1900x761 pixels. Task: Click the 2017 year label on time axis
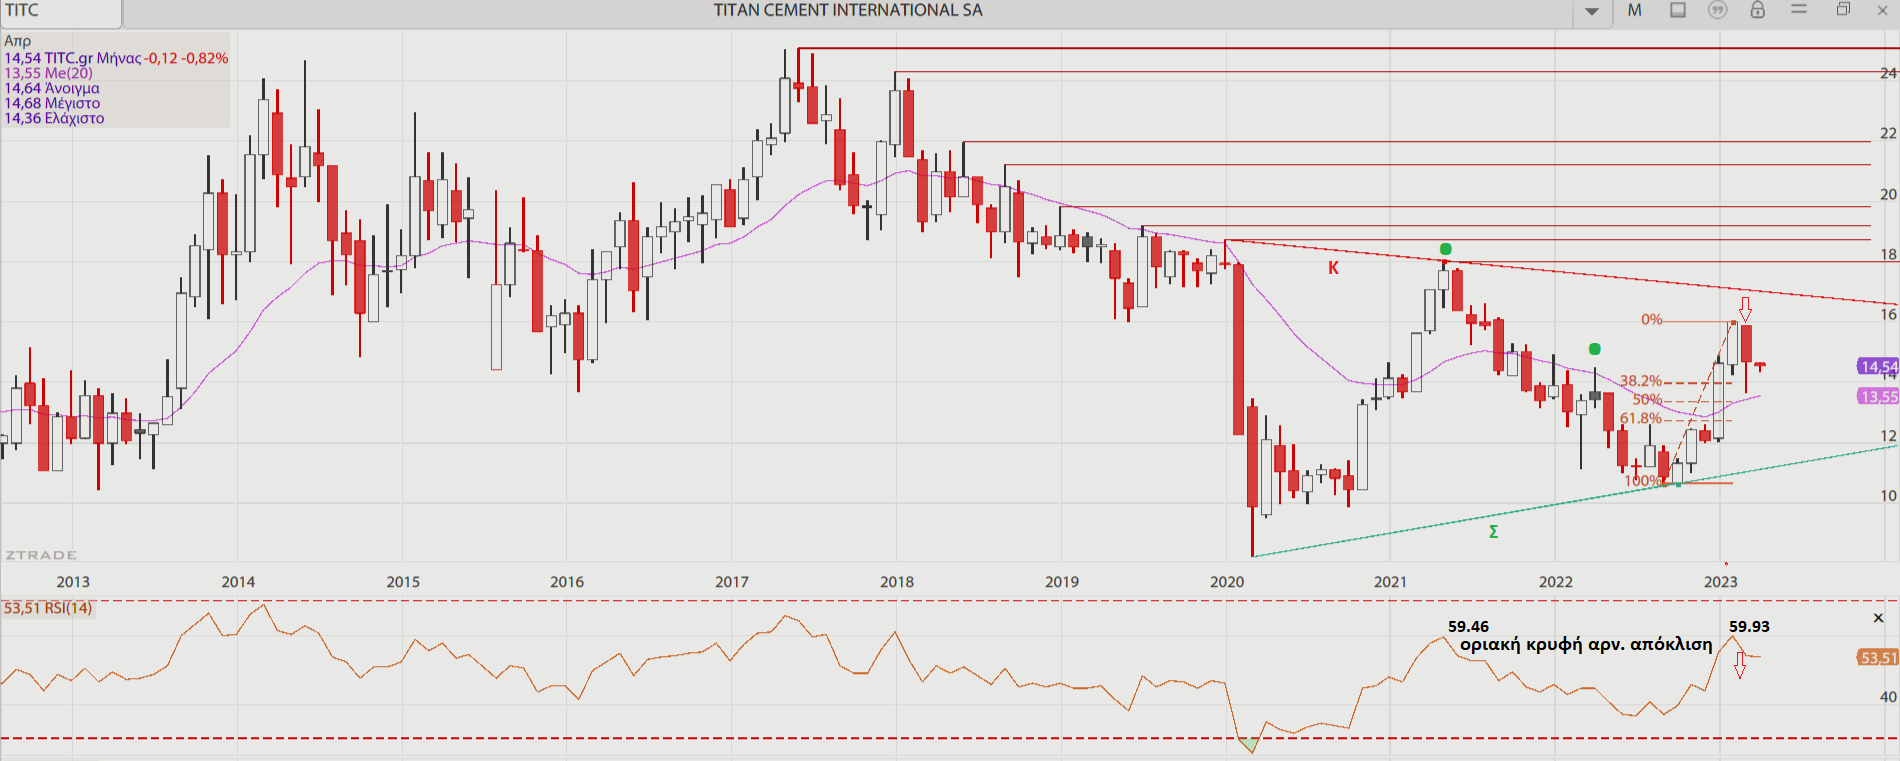(x=732, y=582)
